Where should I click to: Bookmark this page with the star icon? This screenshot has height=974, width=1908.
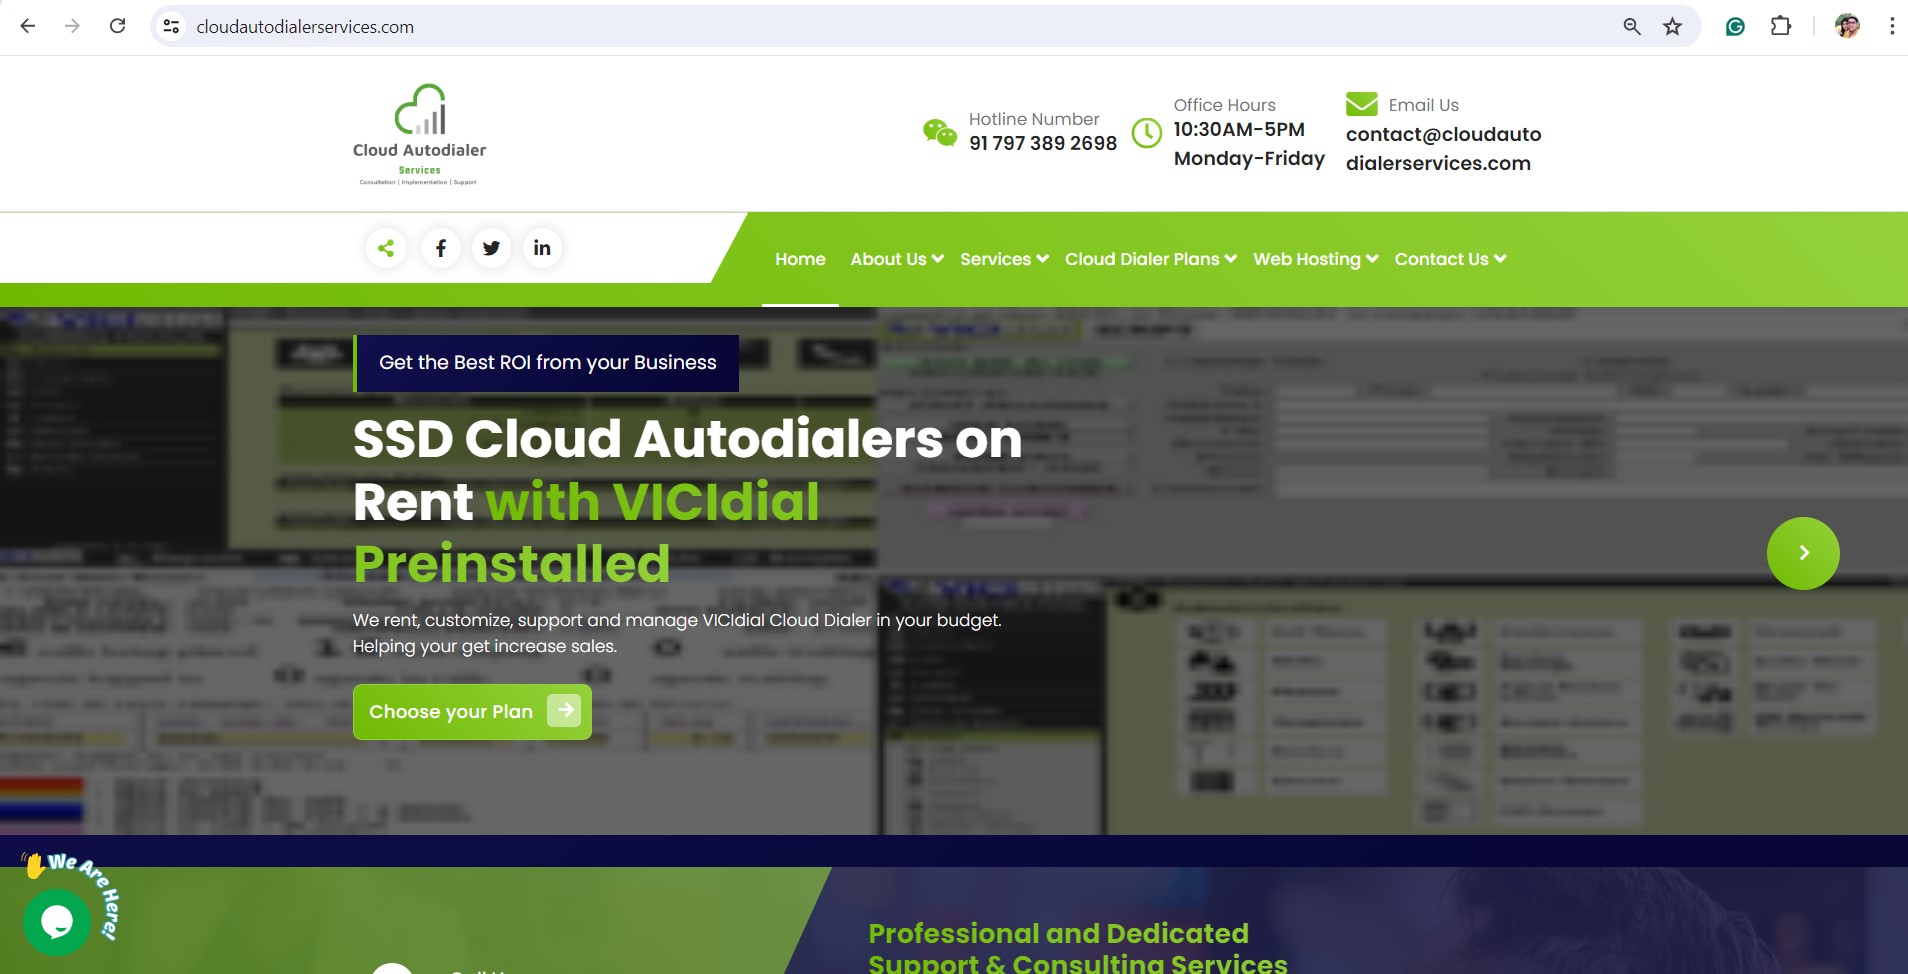click(x=1672, y=26)
